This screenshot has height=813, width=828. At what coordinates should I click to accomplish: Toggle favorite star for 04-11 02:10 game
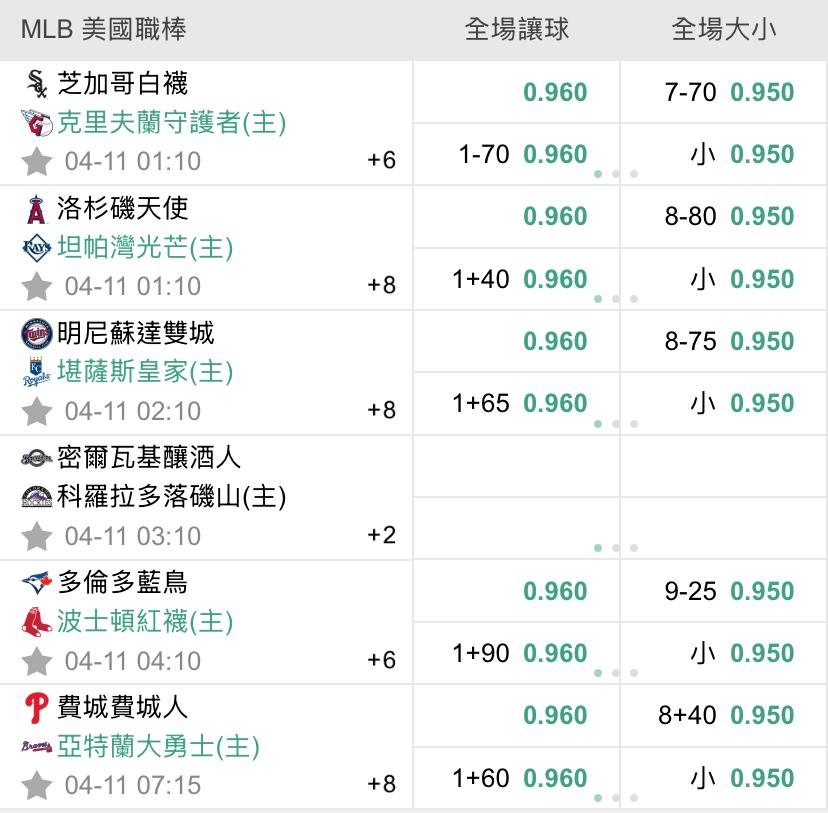click(x=37, y=411)
